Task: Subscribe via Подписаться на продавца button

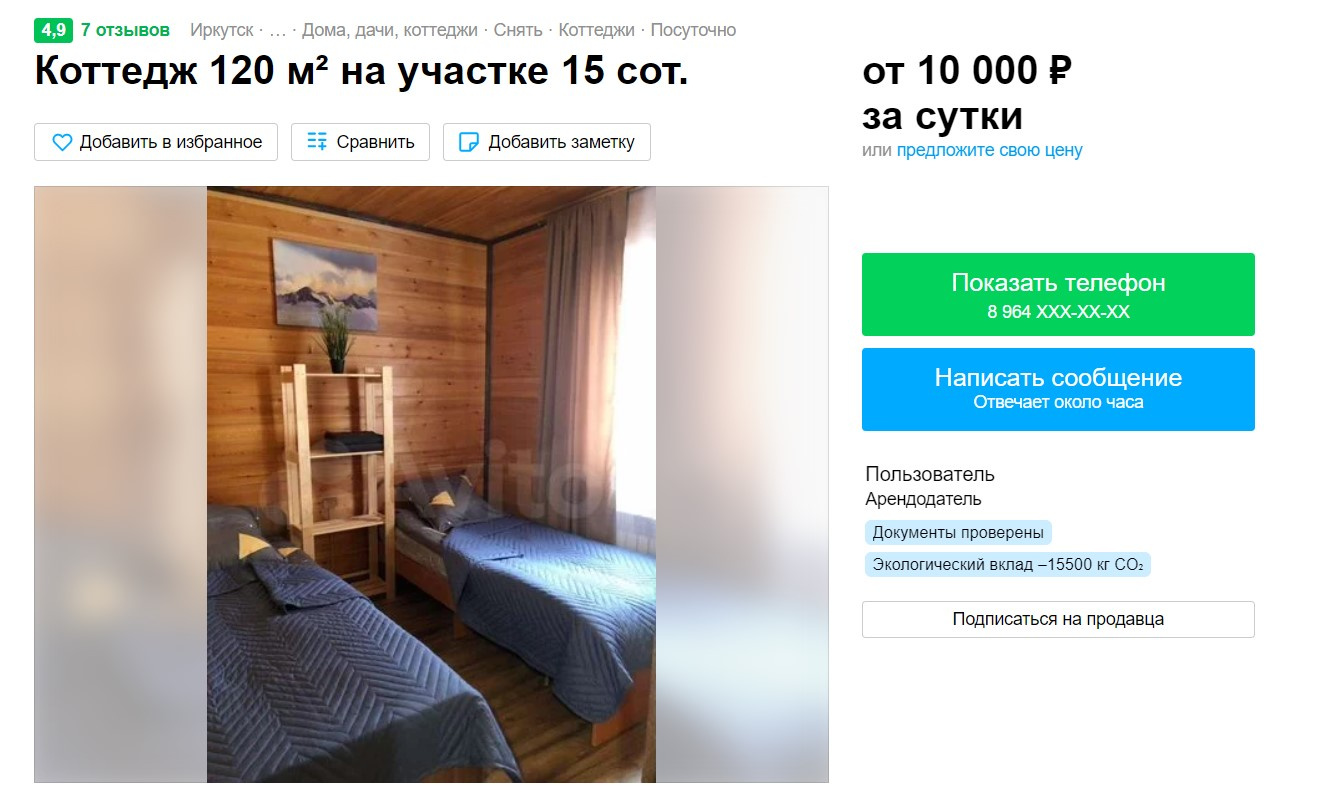Action: coord(1058,619)
